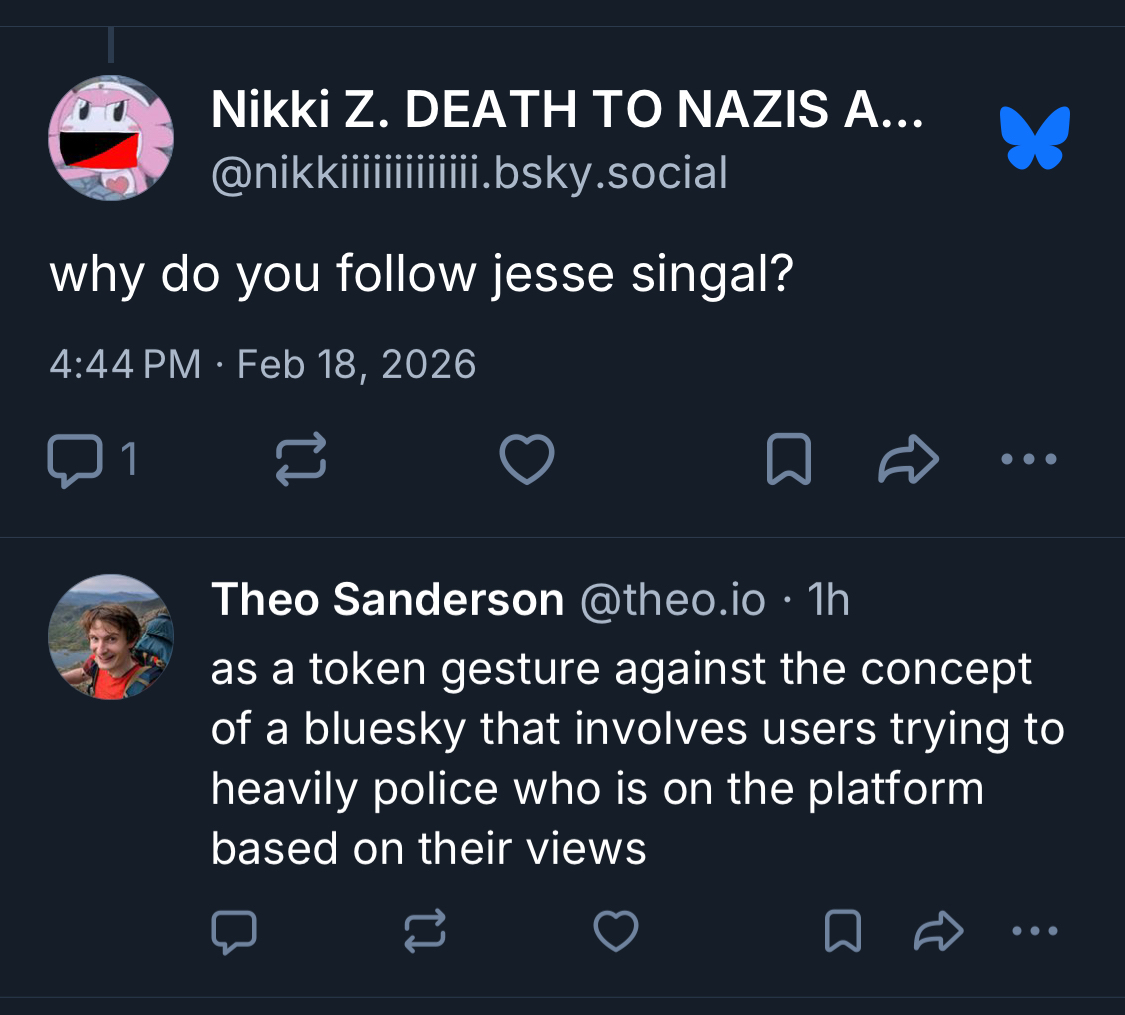1125x1015 pixels.
Task: Reply to Theo Sanderson's reply
Action: point(234,932)
